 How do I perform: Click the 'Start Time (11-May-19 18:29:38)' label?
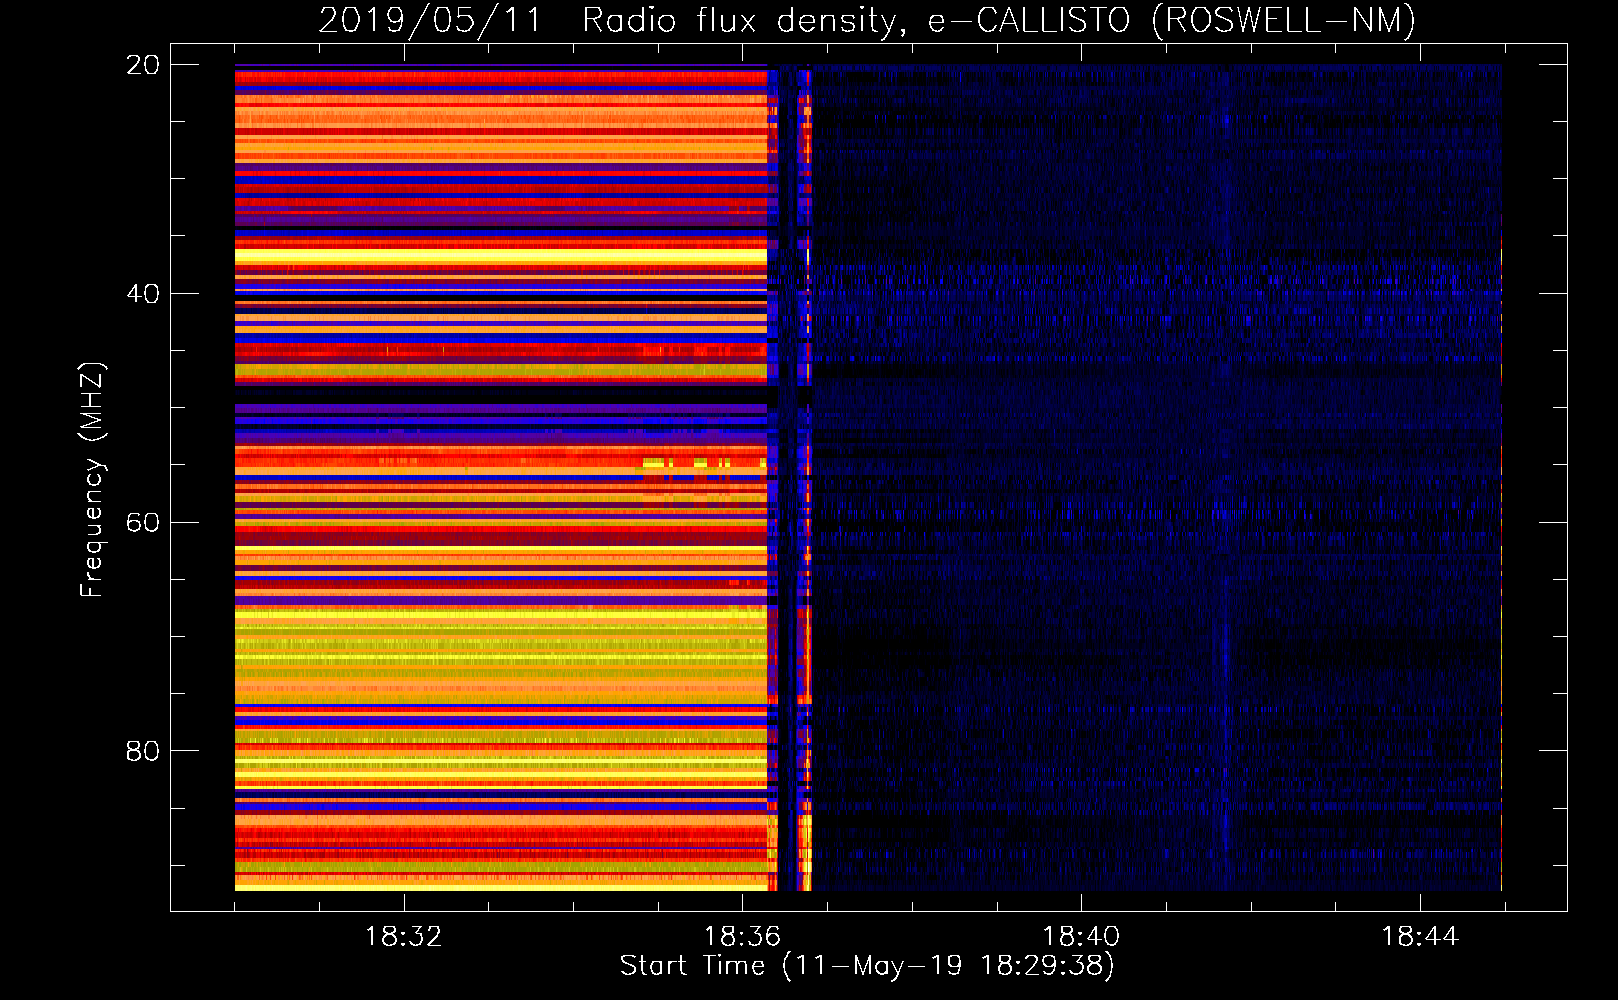tap(867, 966)
